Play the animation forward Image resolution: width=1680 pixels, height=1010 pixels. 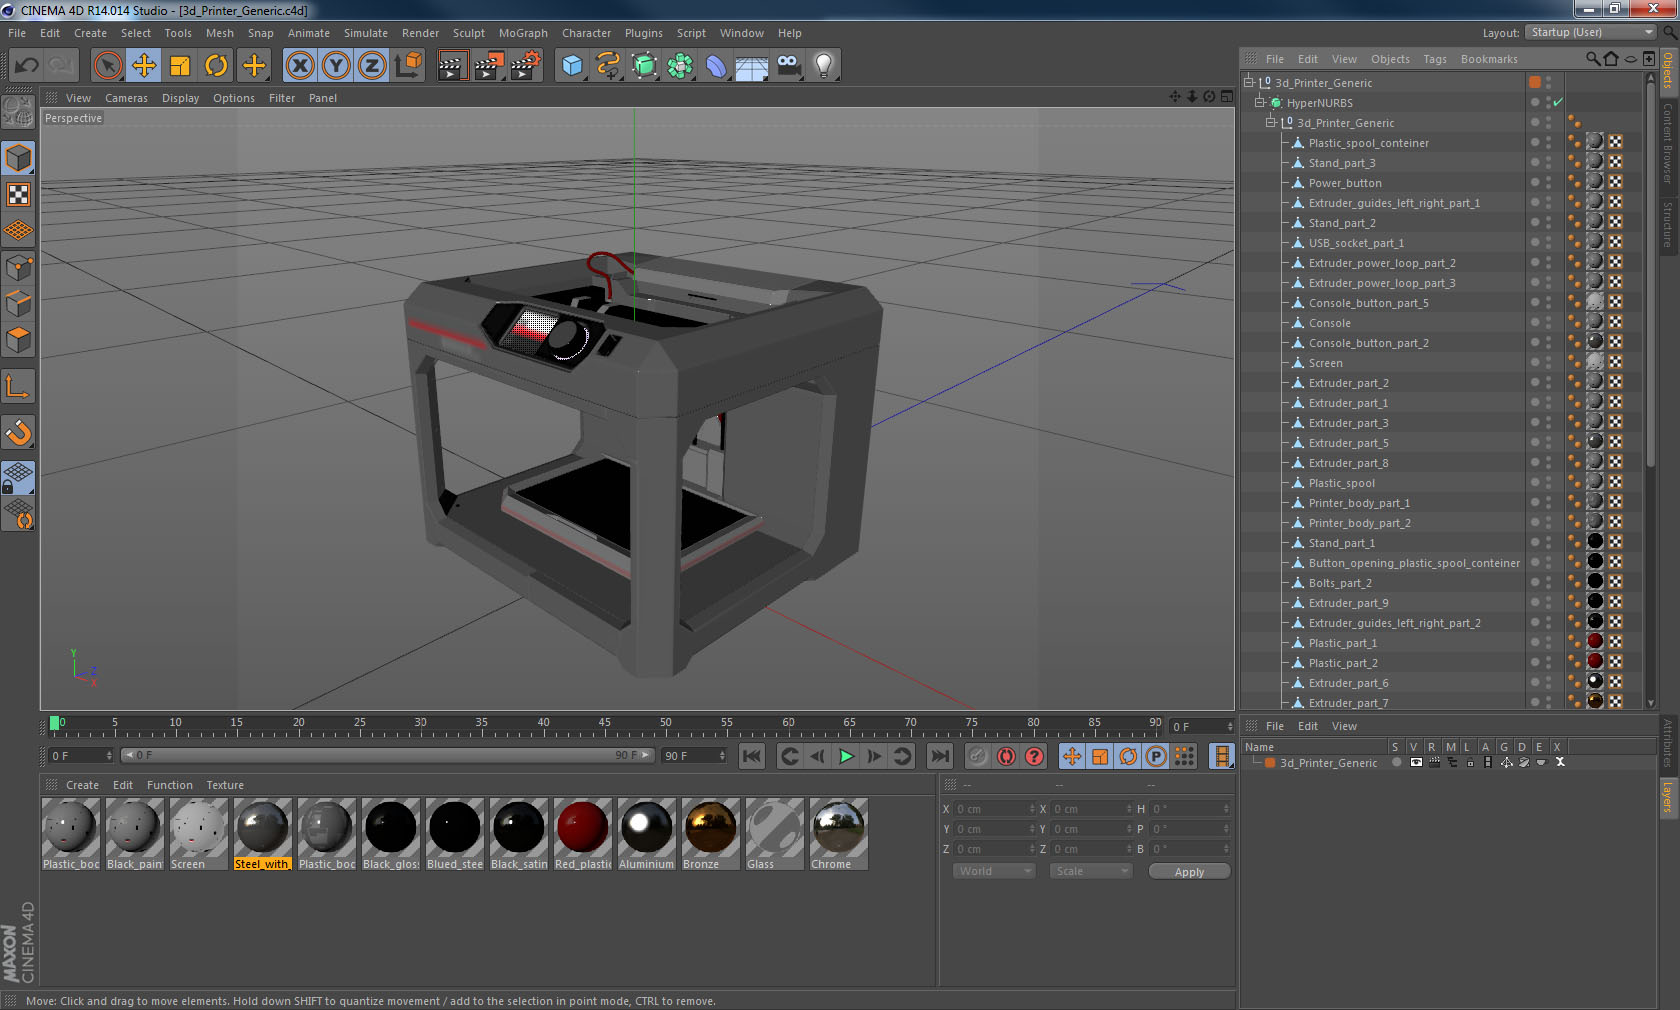coord(846,756)
